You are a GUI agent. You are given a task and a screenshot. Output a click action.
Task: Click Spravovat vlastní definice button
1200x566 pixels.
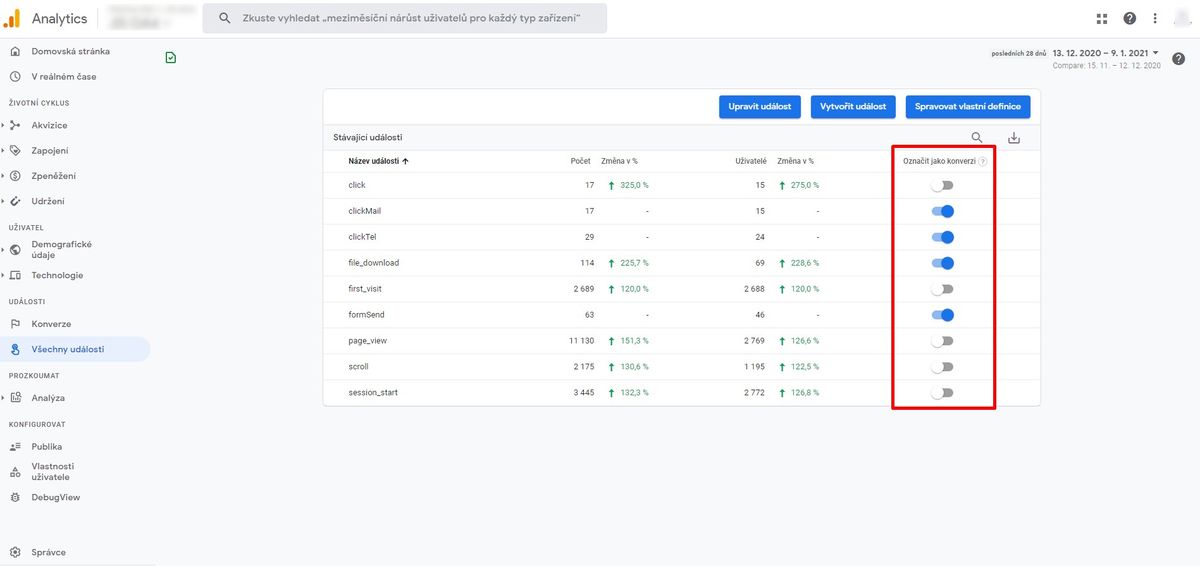968,107
